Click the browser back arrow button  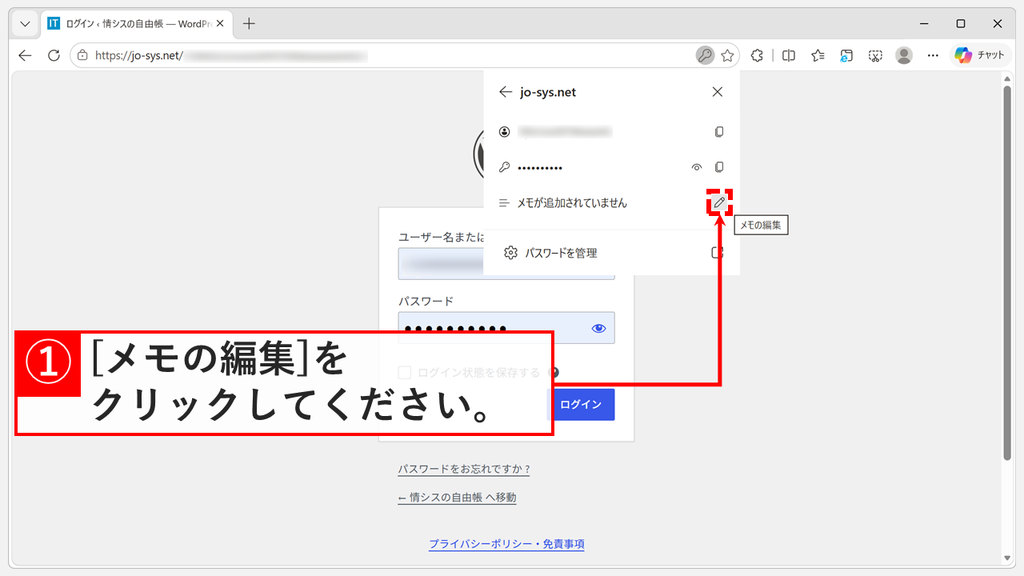click(25, 56)
